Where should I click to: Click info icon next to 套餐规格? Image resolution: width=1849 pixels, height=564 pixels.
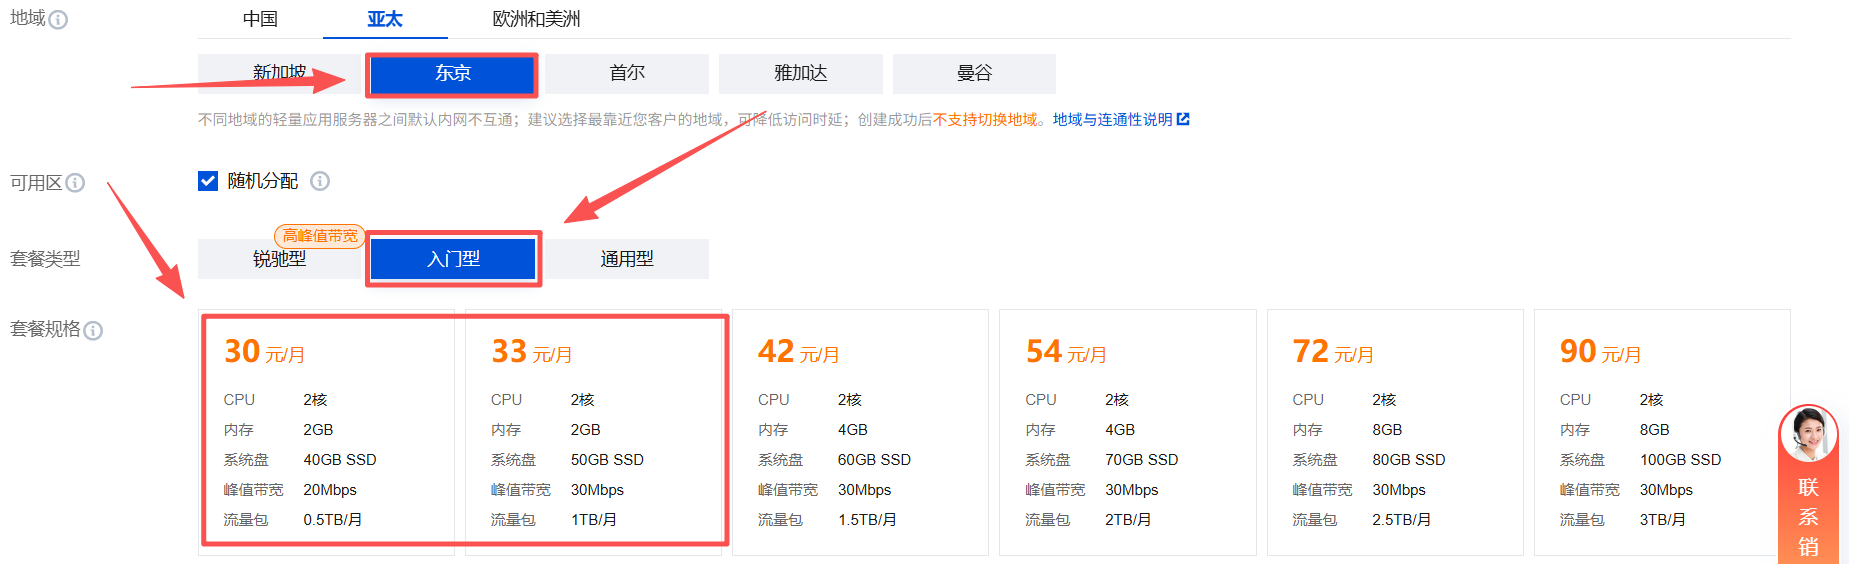(x=93, y=331)
